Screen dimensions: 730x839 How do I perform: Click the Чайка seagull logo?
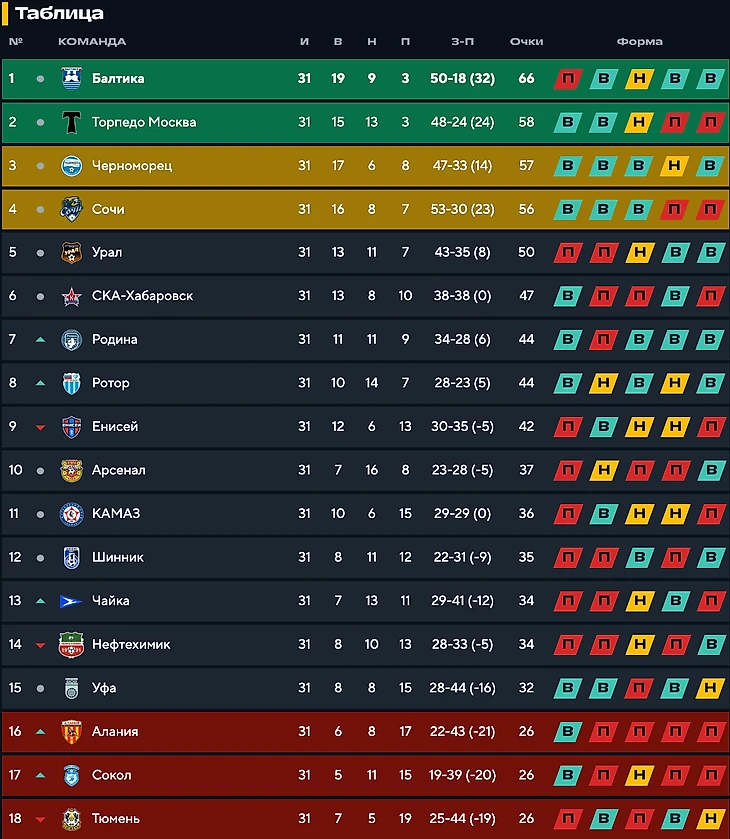pyautogui.click(x=71, y=601)
